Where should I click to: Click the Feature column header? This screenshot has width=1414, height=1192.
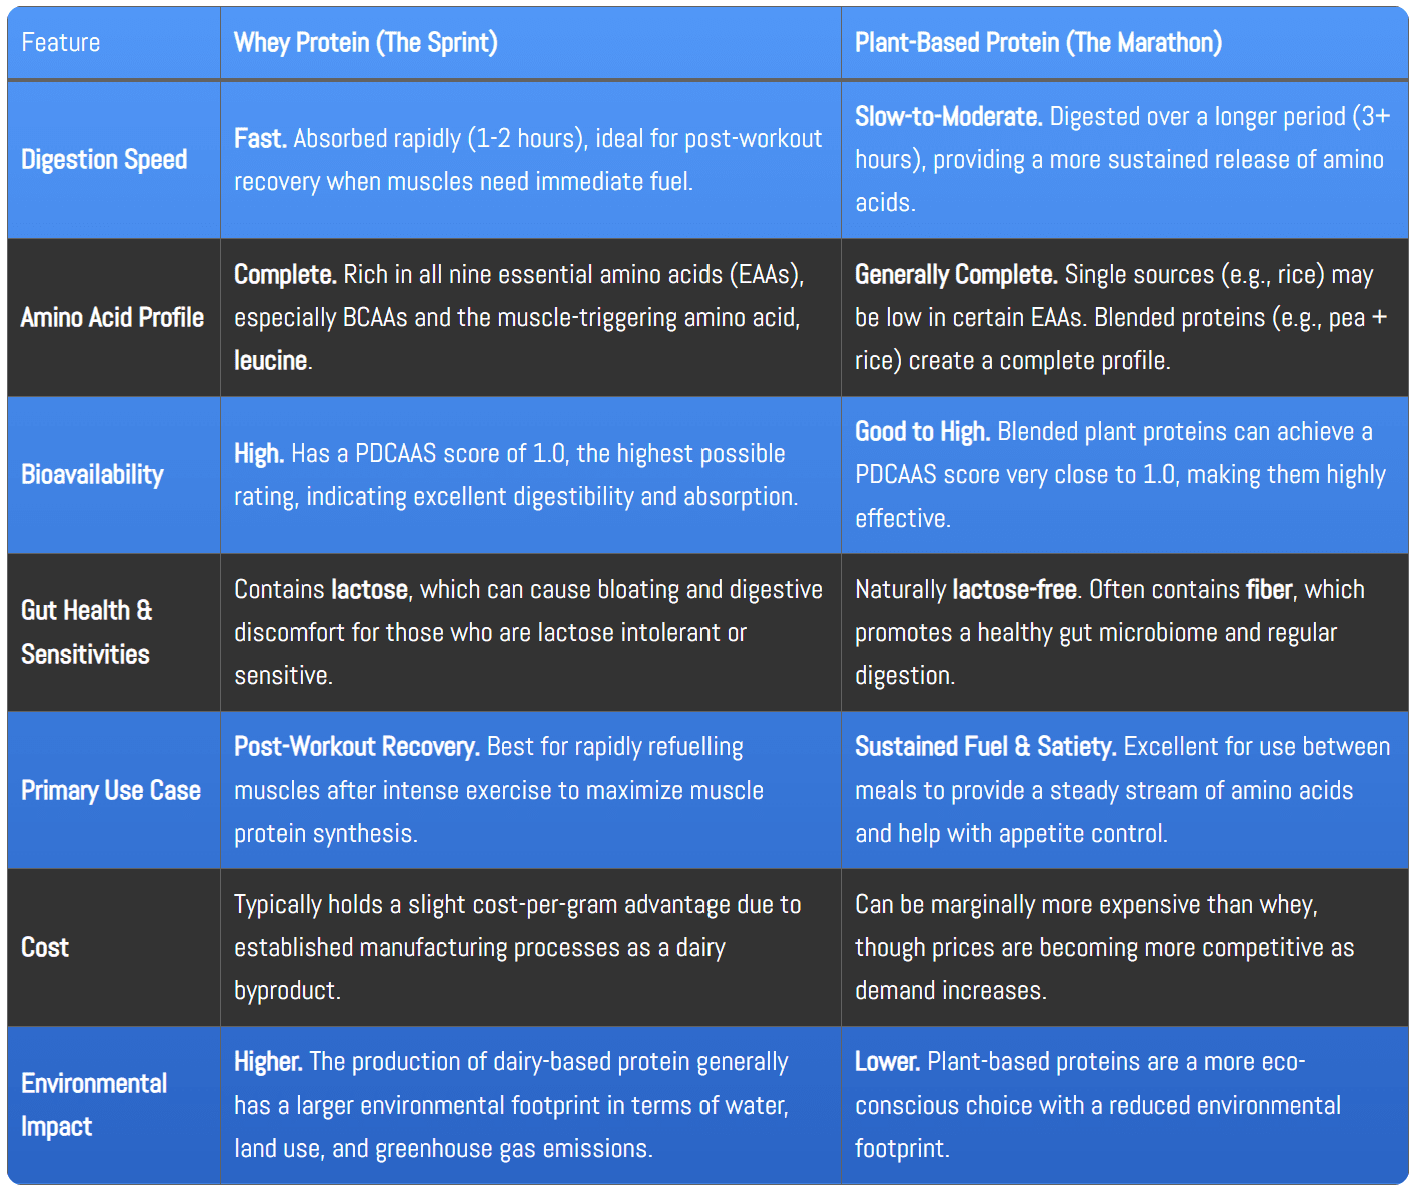(x=61, y=43)
